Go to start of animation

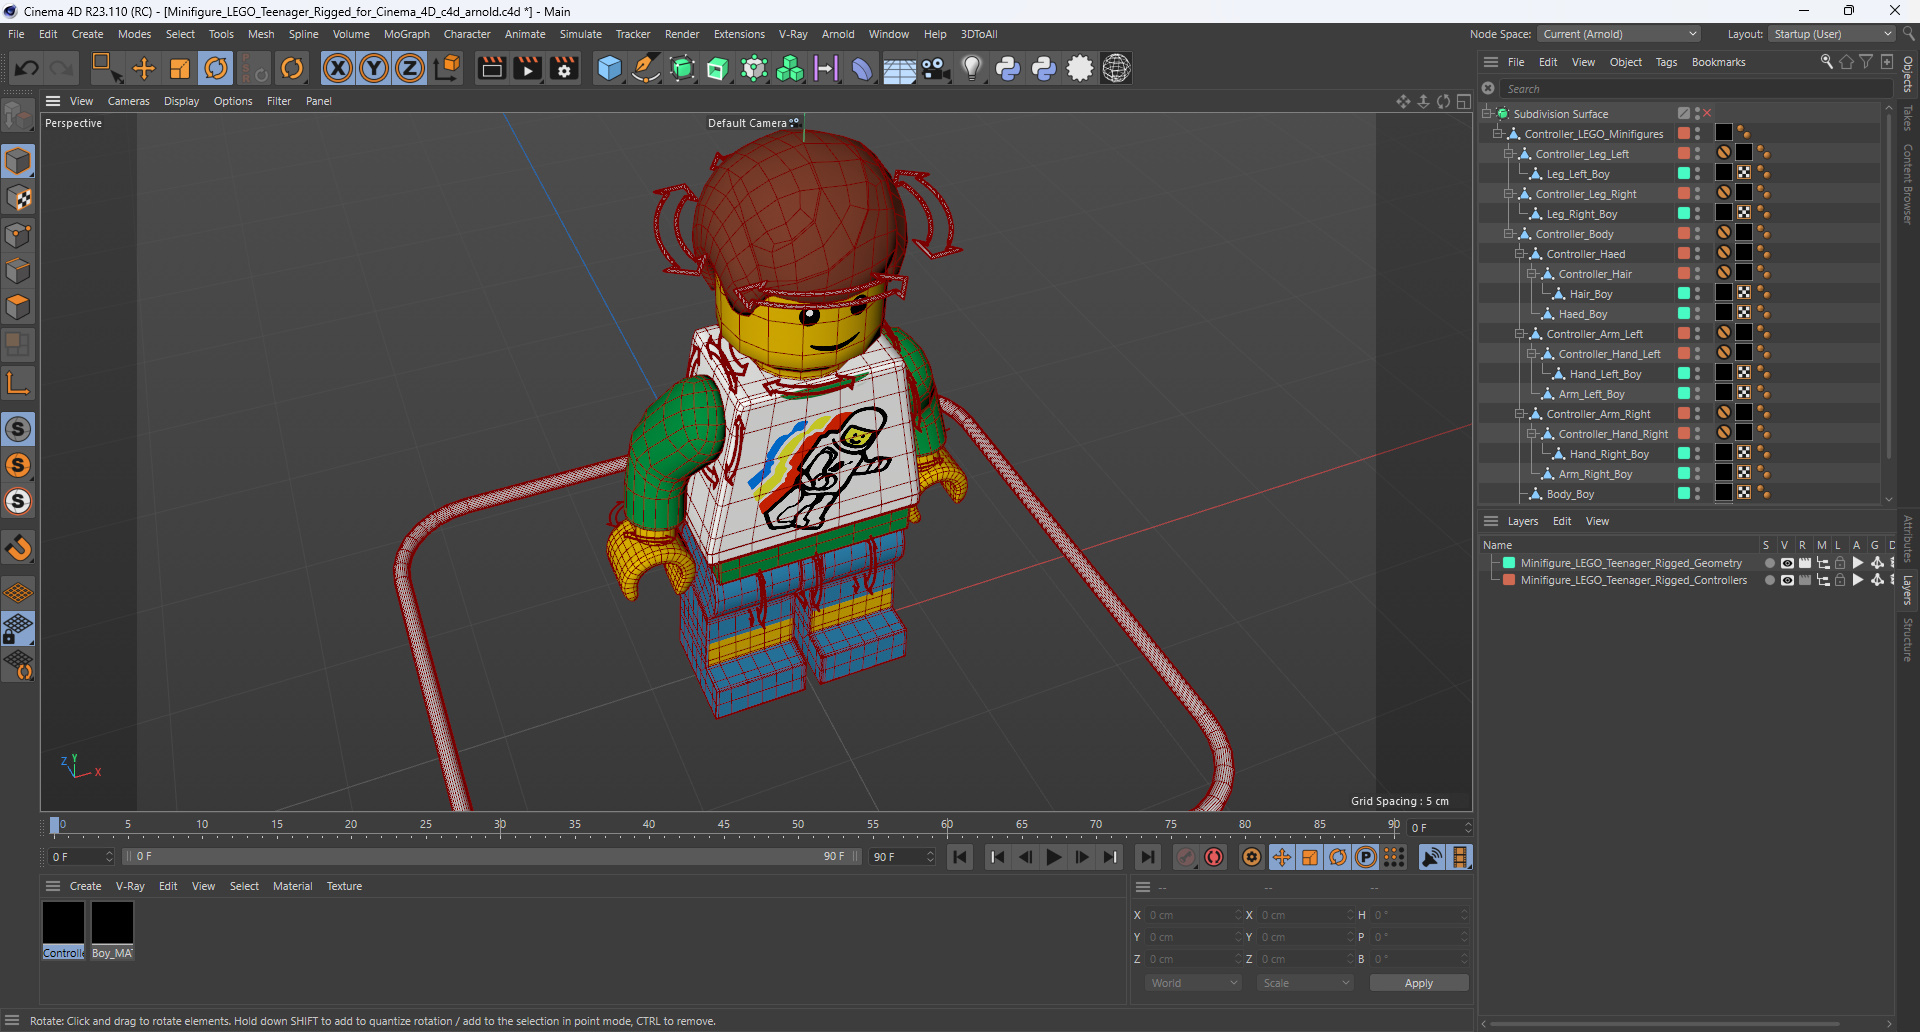960,857
